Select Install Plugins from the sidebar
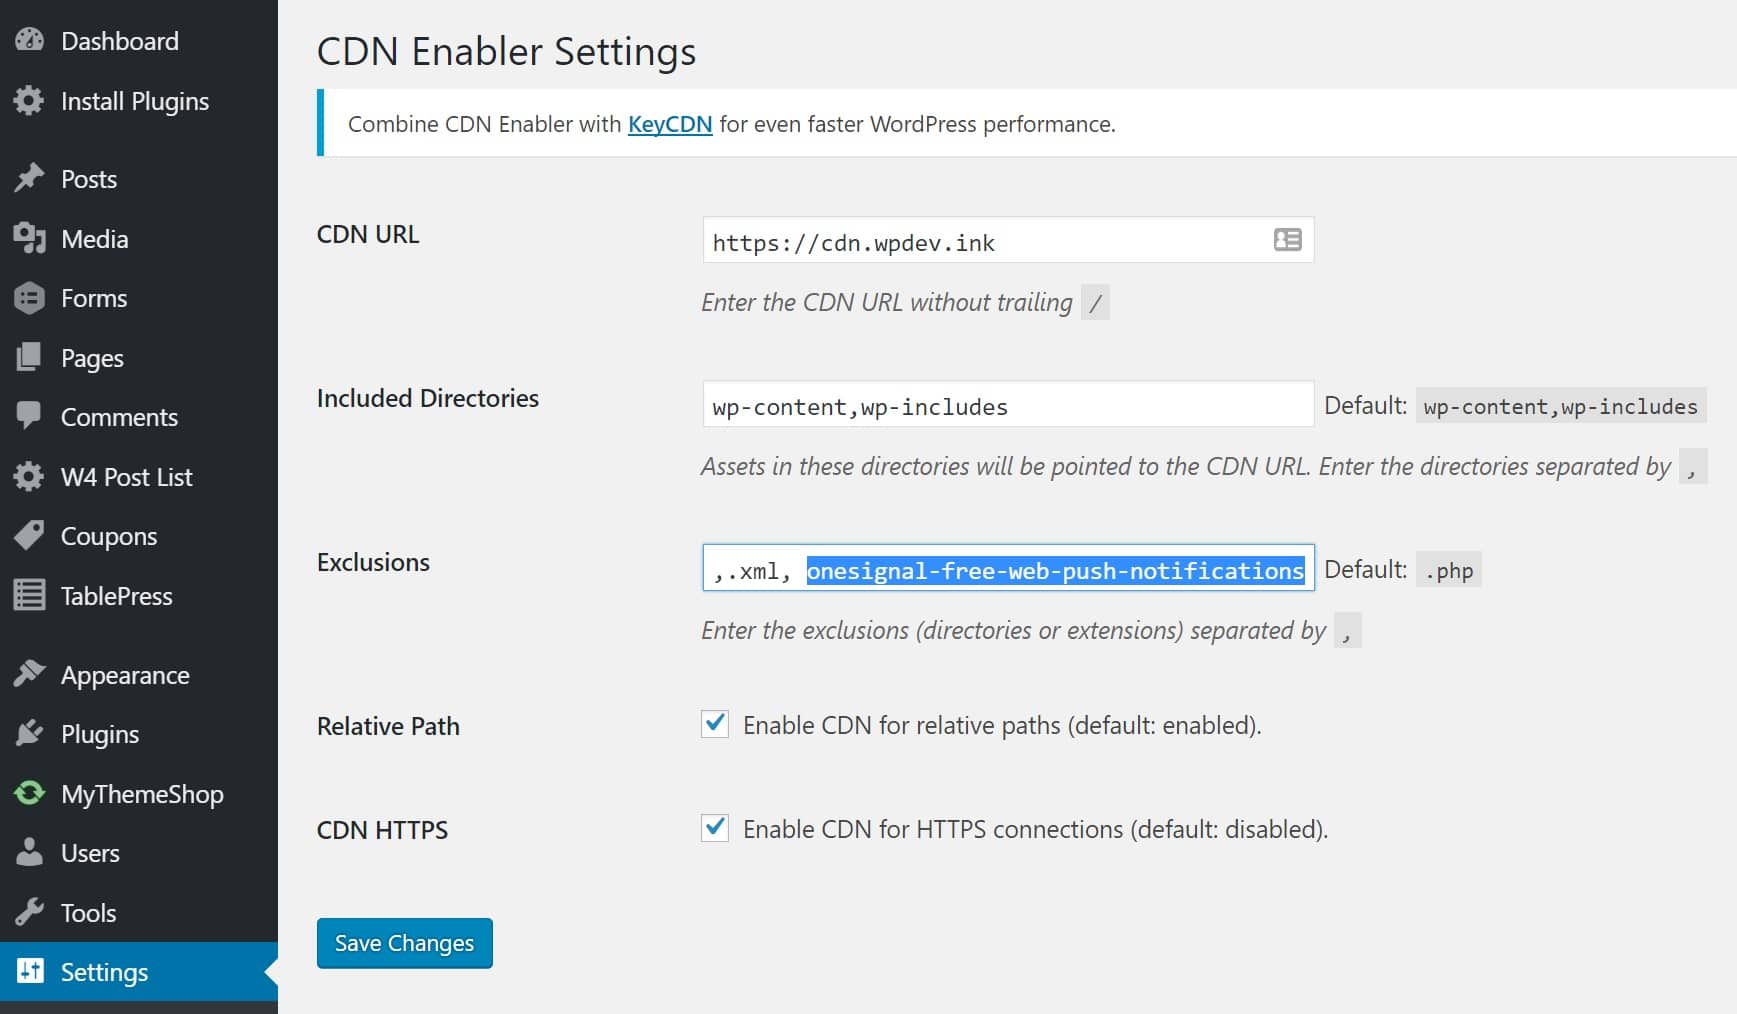 [x=135, y=100]
